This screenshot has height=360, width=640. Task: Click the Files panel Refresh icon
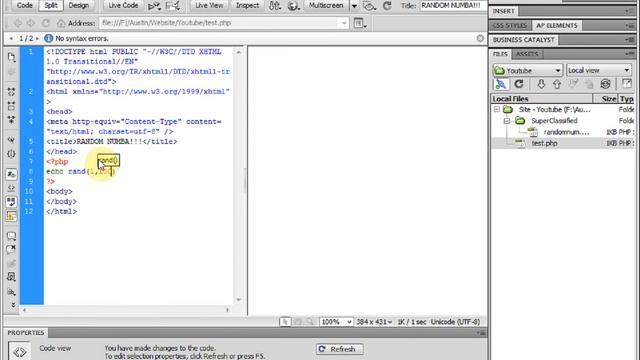tap(519, 84)
